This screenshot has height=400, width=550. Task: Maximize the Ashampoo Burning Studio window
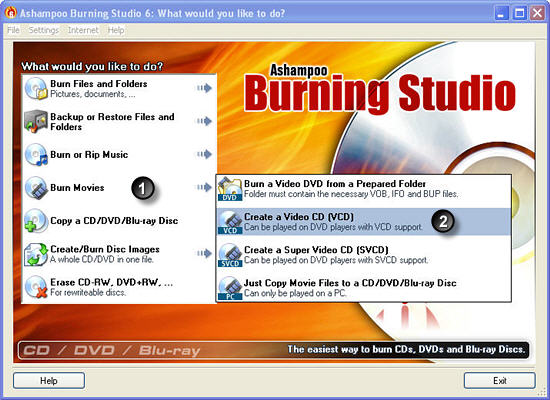pos(519,13)
